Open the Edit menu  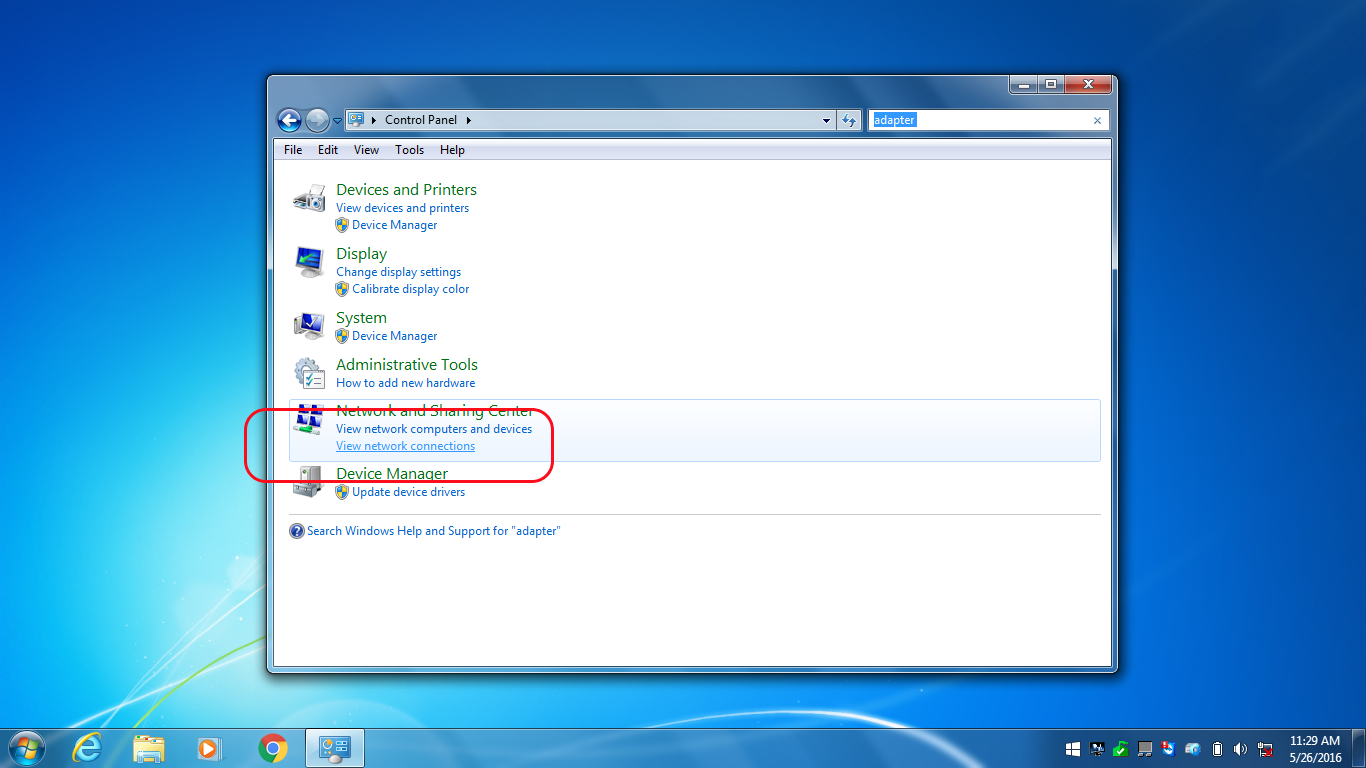pyautogui.click(x=328, y=150)
